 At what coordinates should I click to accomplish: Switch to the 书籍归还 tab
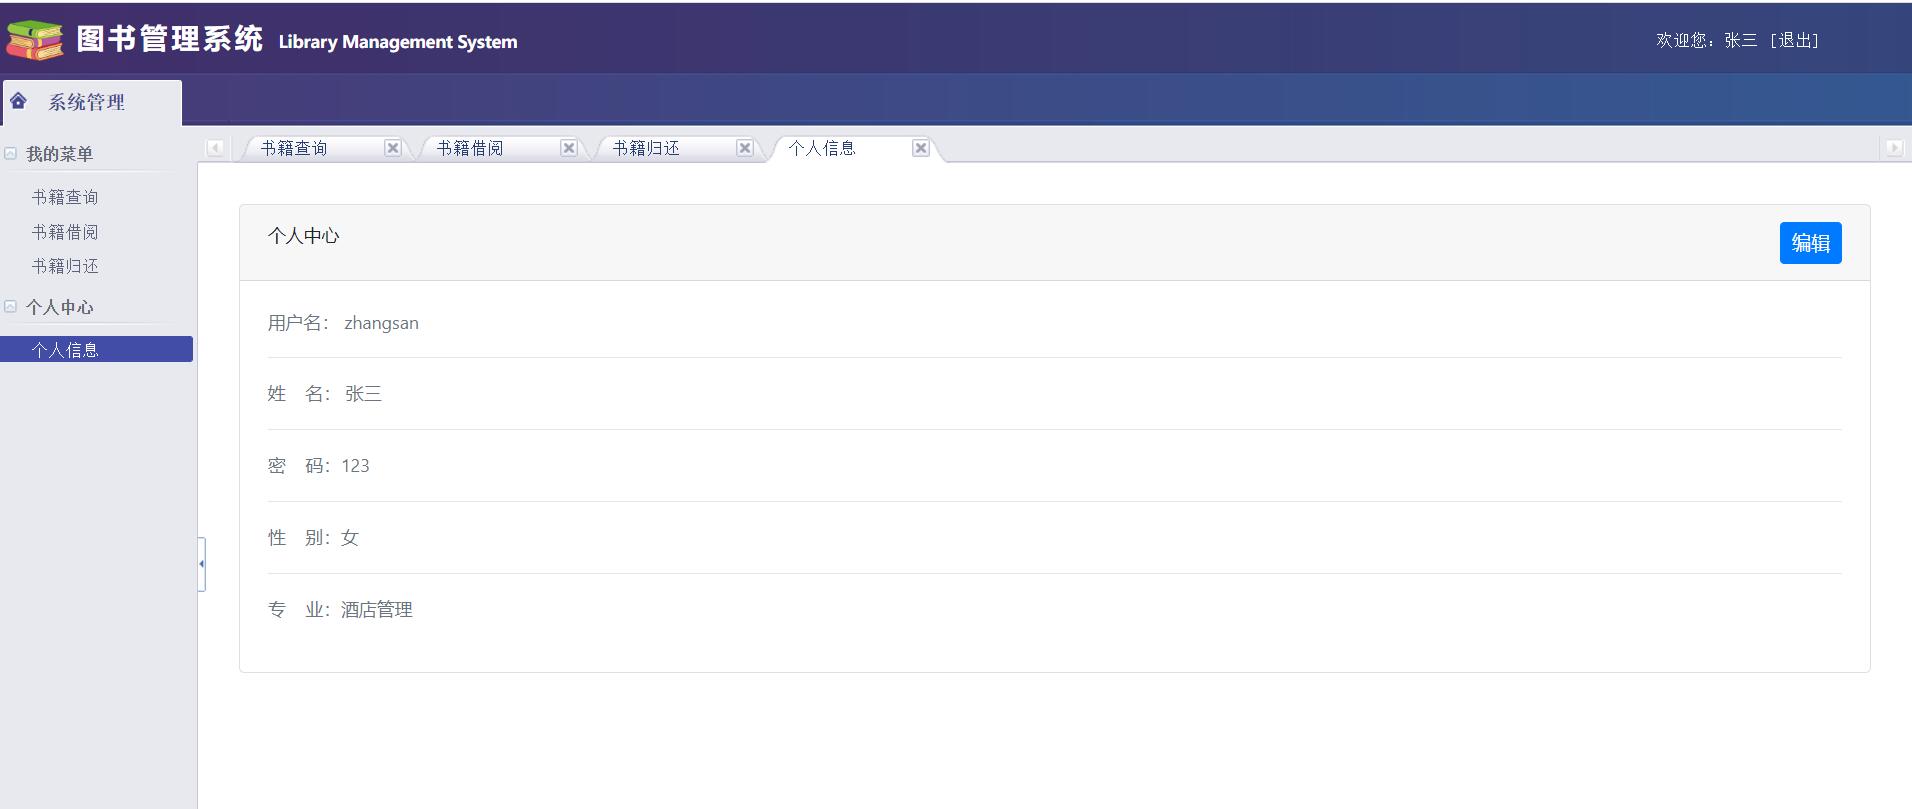tap(646, 148)
